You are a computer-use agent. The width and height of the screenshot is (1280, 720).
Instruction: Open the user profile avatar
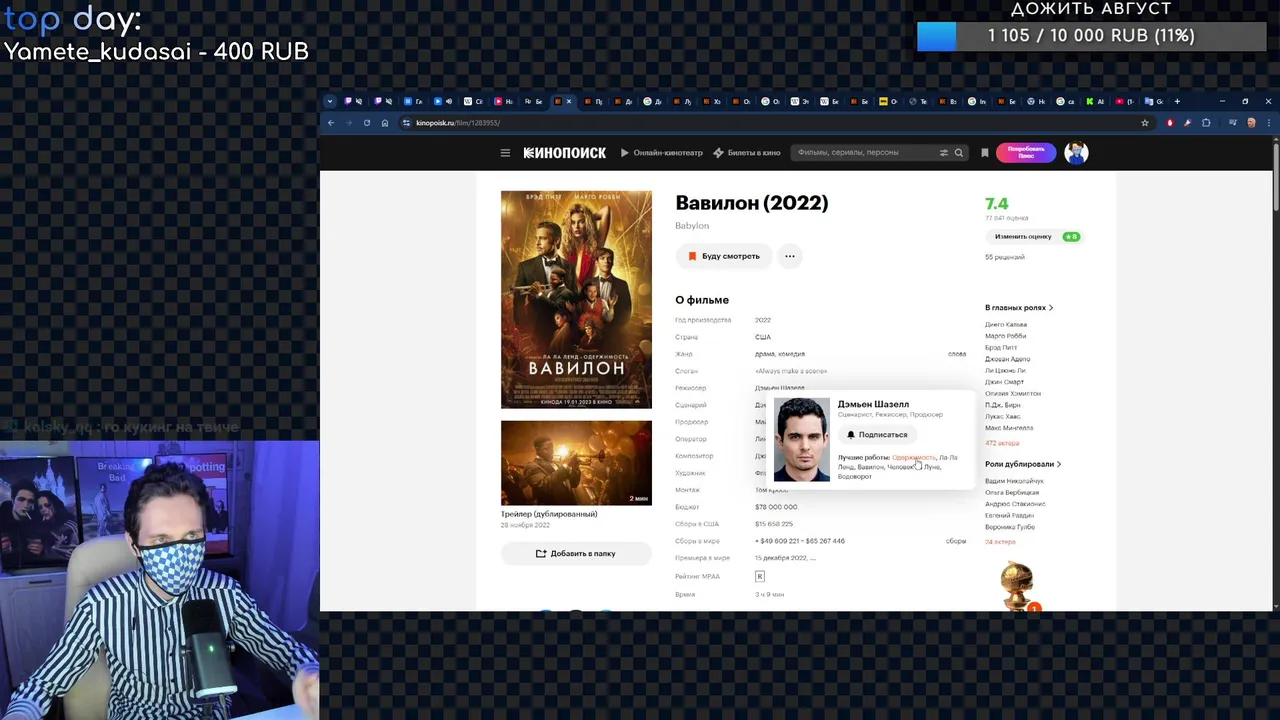(x=1076, y=153)
